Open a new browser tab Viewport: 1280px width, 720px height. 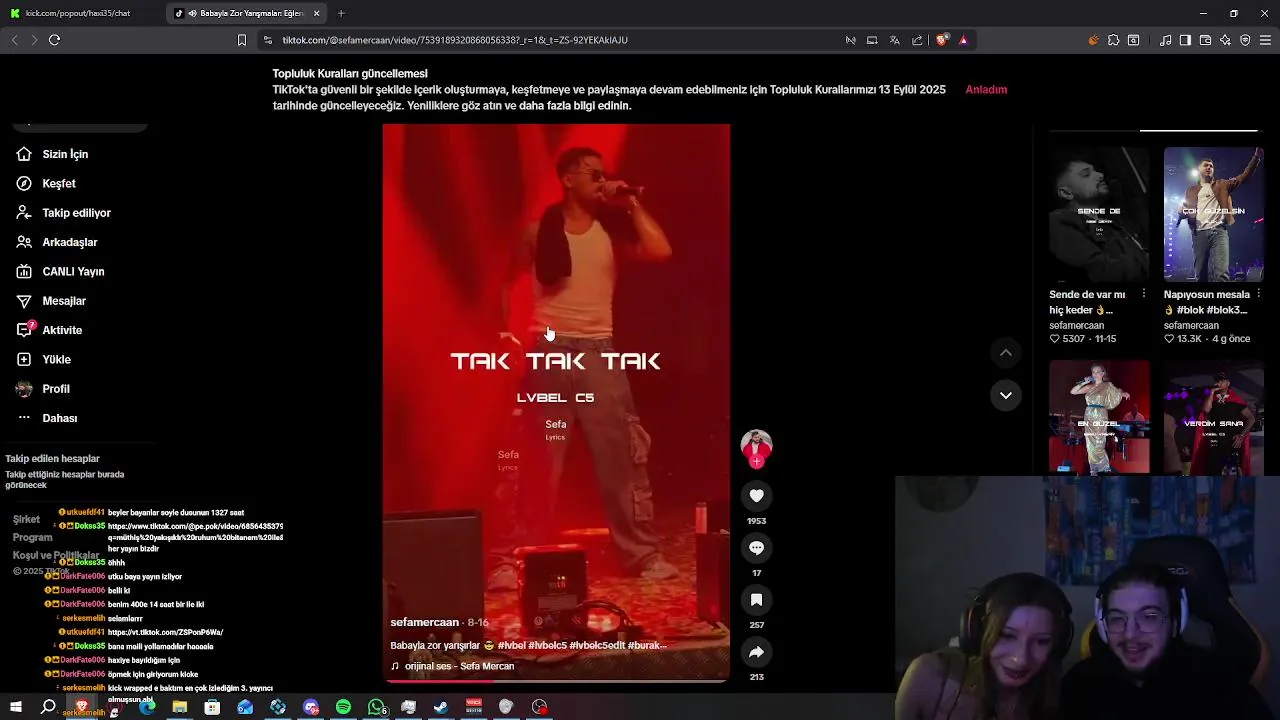tap(341, 13)
